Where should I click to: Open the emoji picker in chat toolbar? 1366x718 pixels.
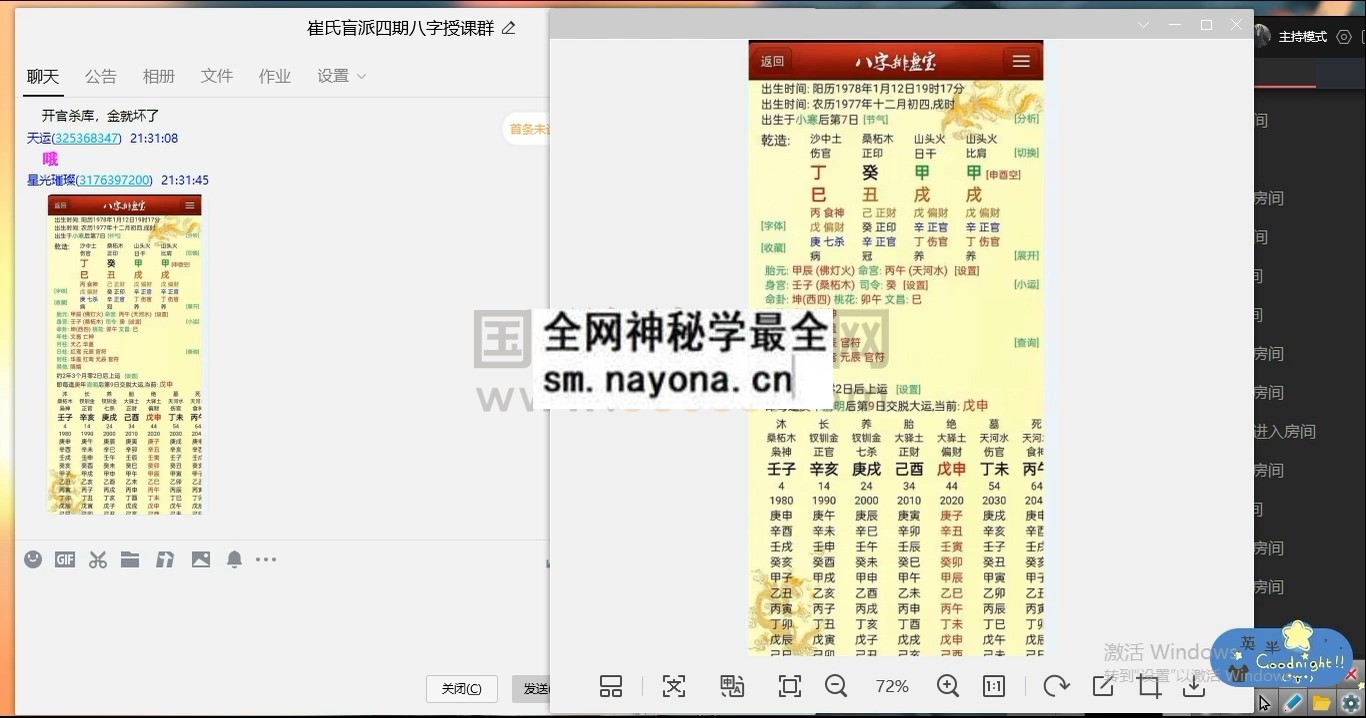pyautogui.click(x=33, y=560)
